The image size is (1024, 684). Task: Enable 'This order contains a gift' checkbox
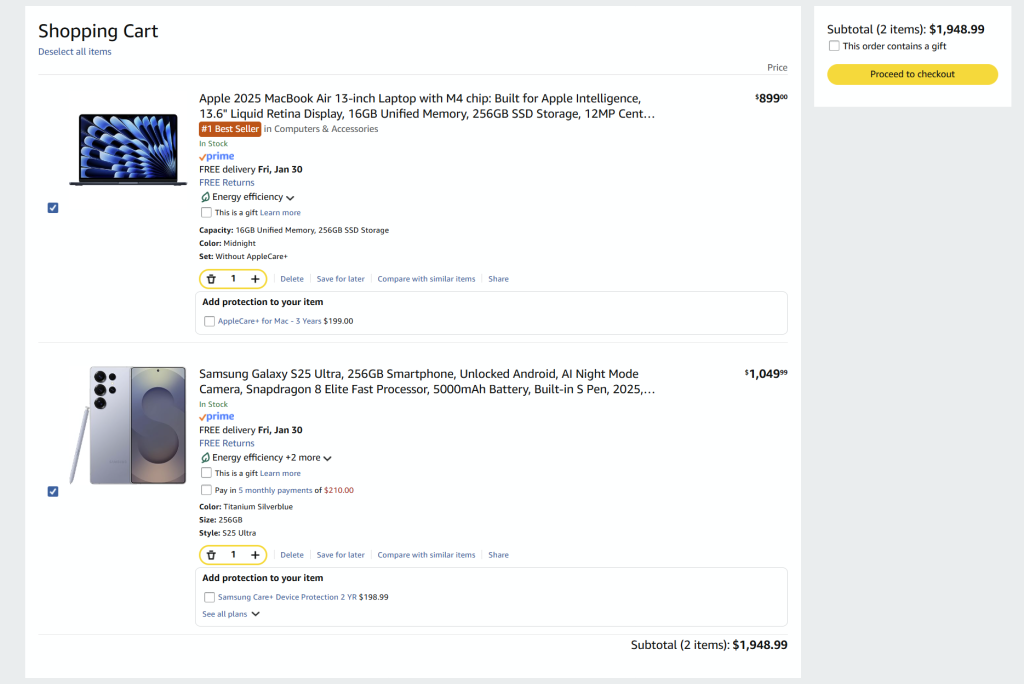click(x=834, y=46)
